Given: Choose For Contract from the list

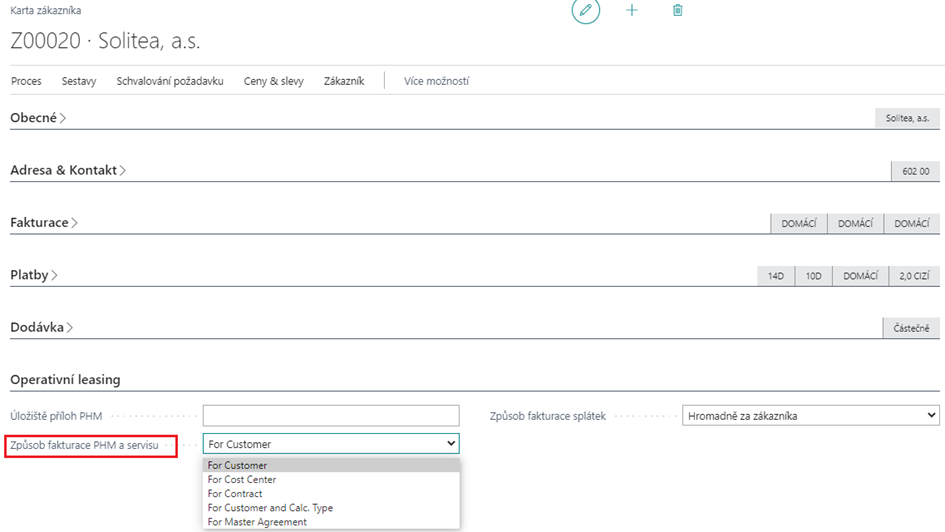Looking at the screenshot, I should tap(235, 494).
